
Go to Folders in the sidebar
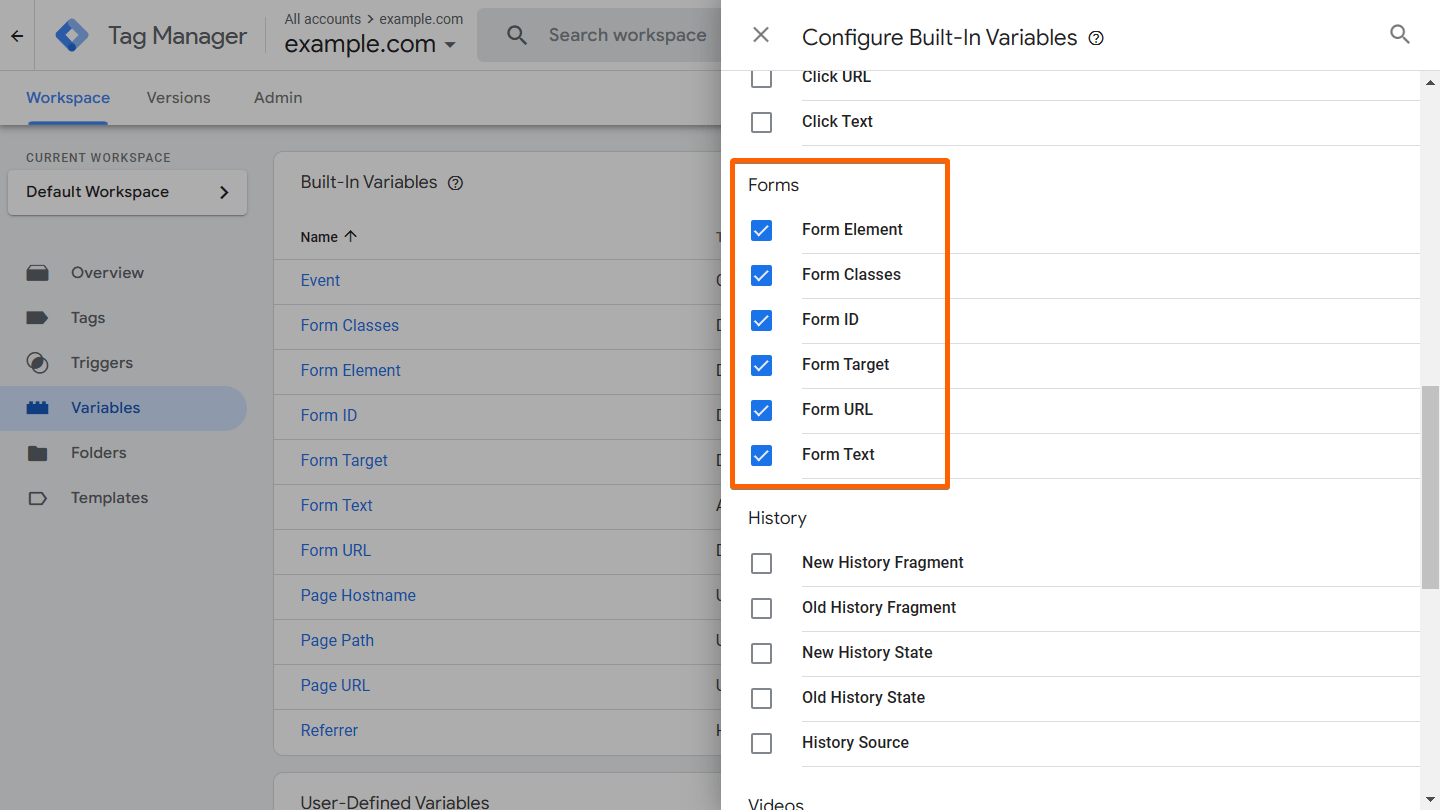(x=98, y=453)
